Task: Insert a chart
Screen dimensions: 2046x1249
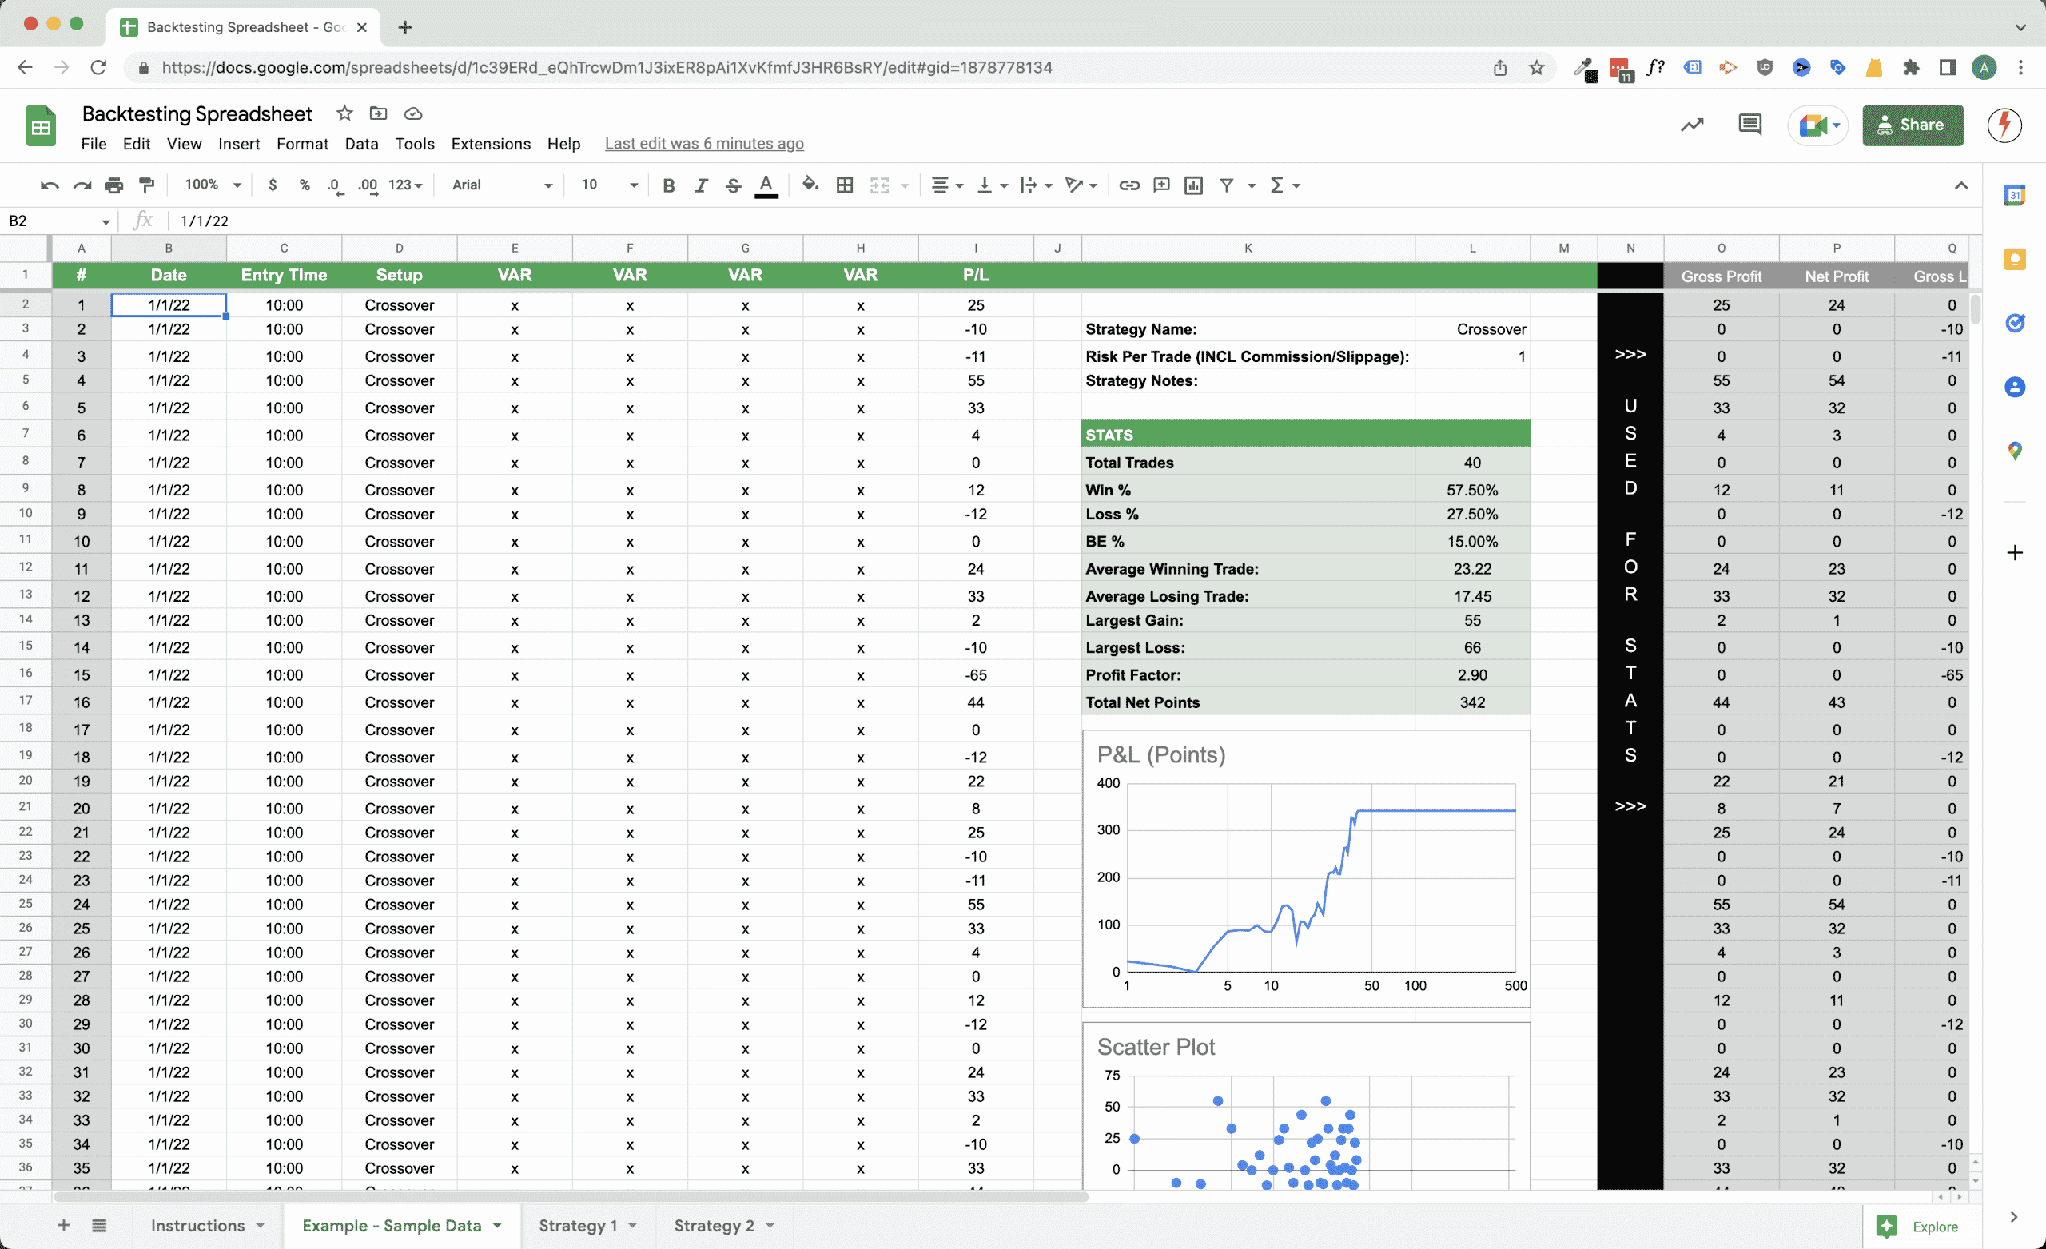Action: pos(1193,185)
